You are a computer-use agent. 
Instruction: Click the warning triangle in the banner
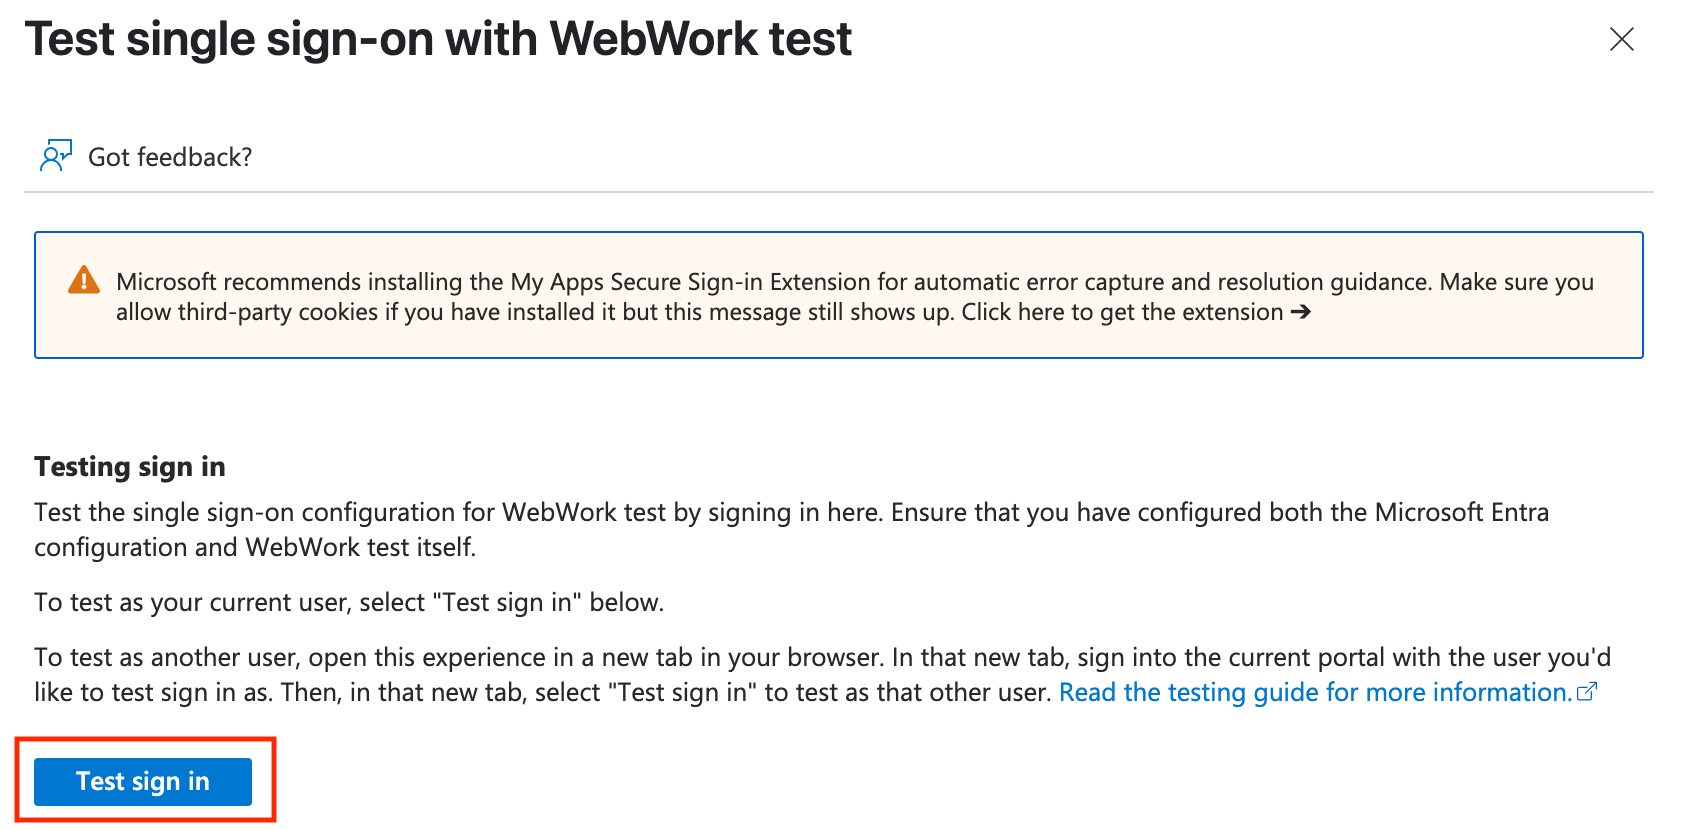pyautogui.click(x=84, y=281)
